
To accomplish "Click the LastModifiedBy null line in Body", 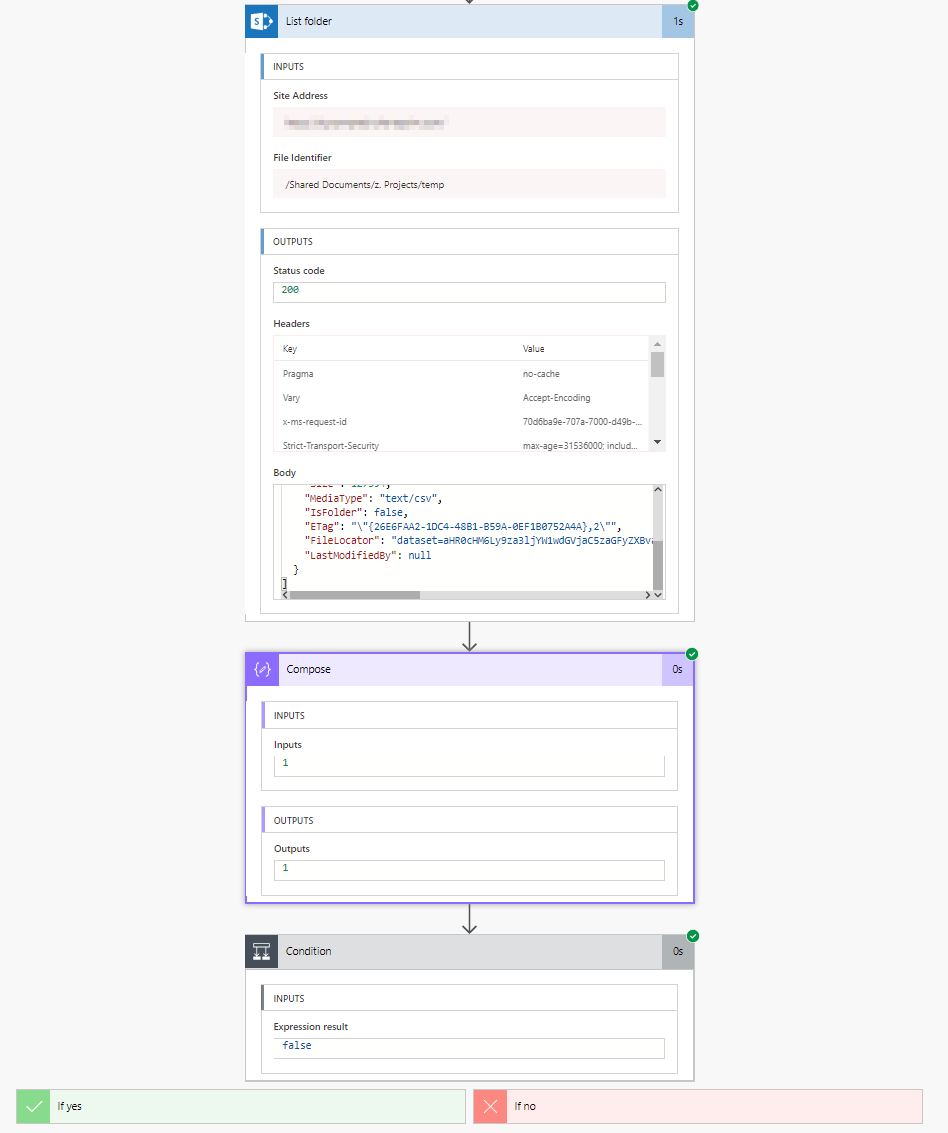I will coord(368,555).
